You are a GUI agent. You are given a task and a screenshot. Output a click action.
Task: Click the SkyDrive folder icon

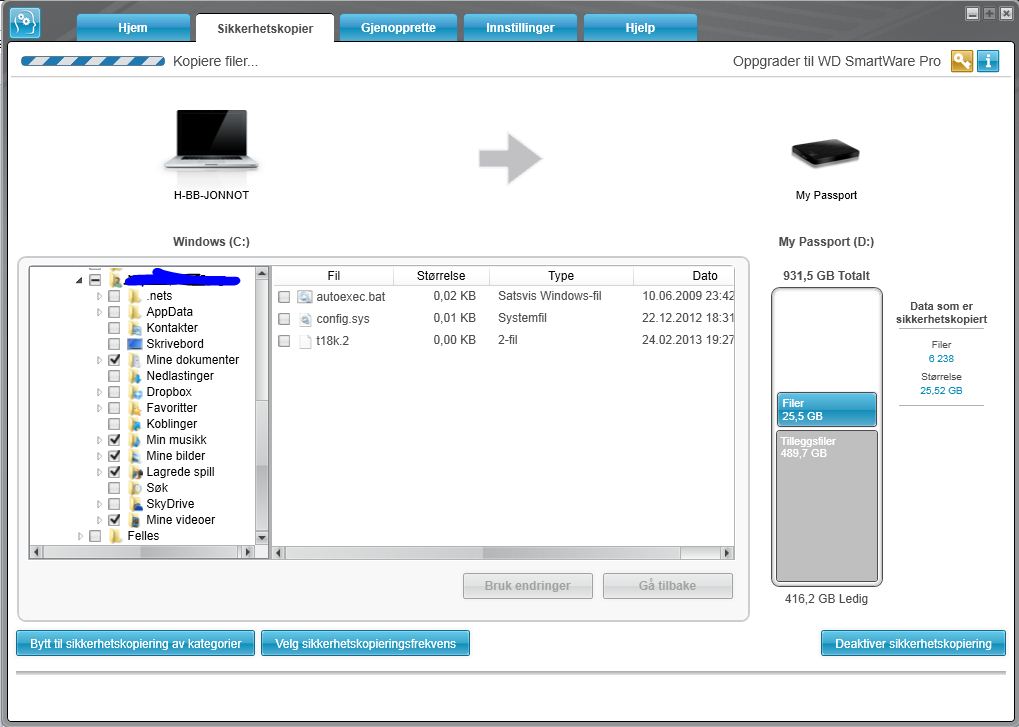(135, 504)
